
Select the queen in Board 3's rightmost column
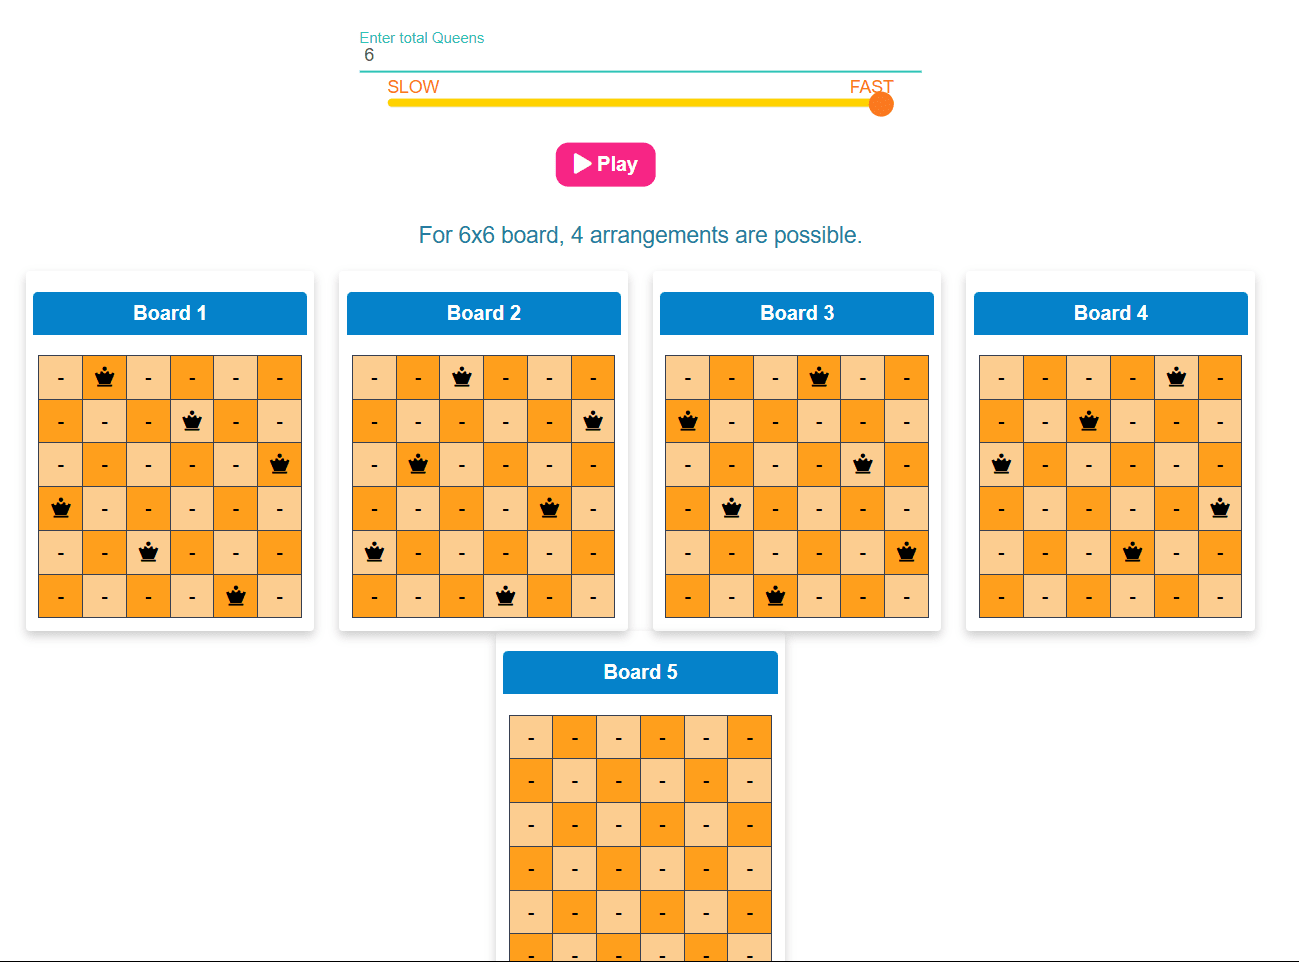[906, 552]
